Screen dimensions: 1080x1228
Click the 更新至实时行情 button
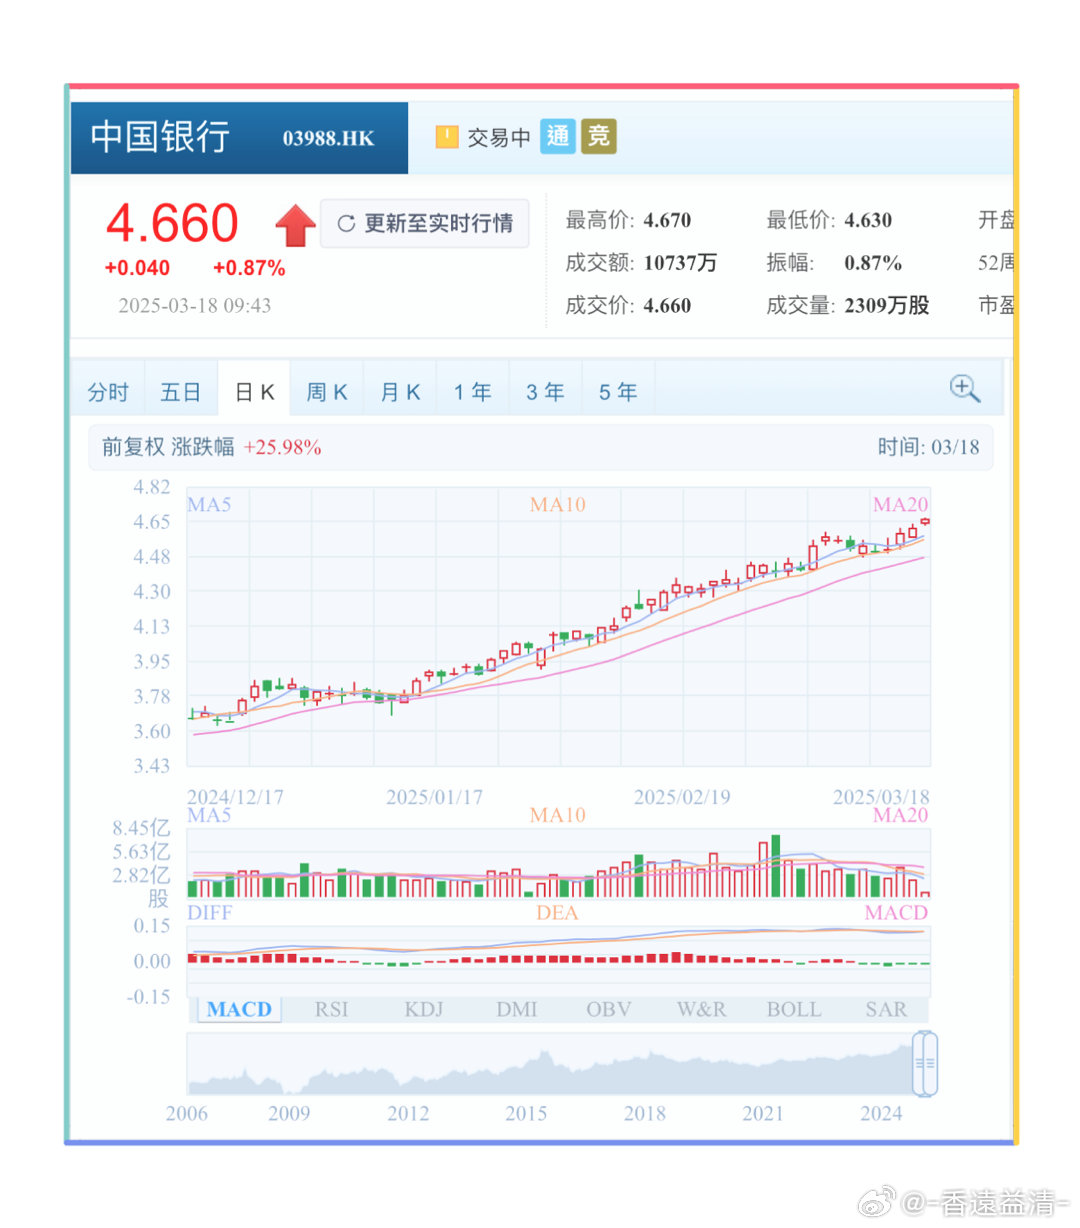[424, 223]
